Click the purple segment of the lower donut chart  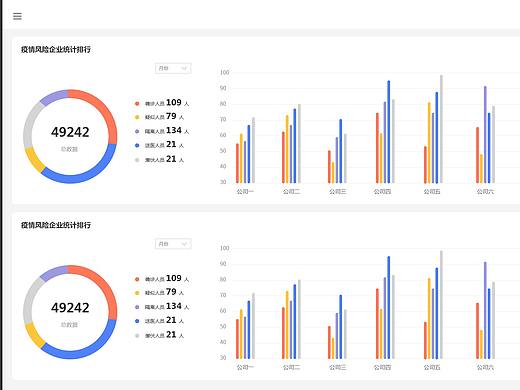coord(53,272)
